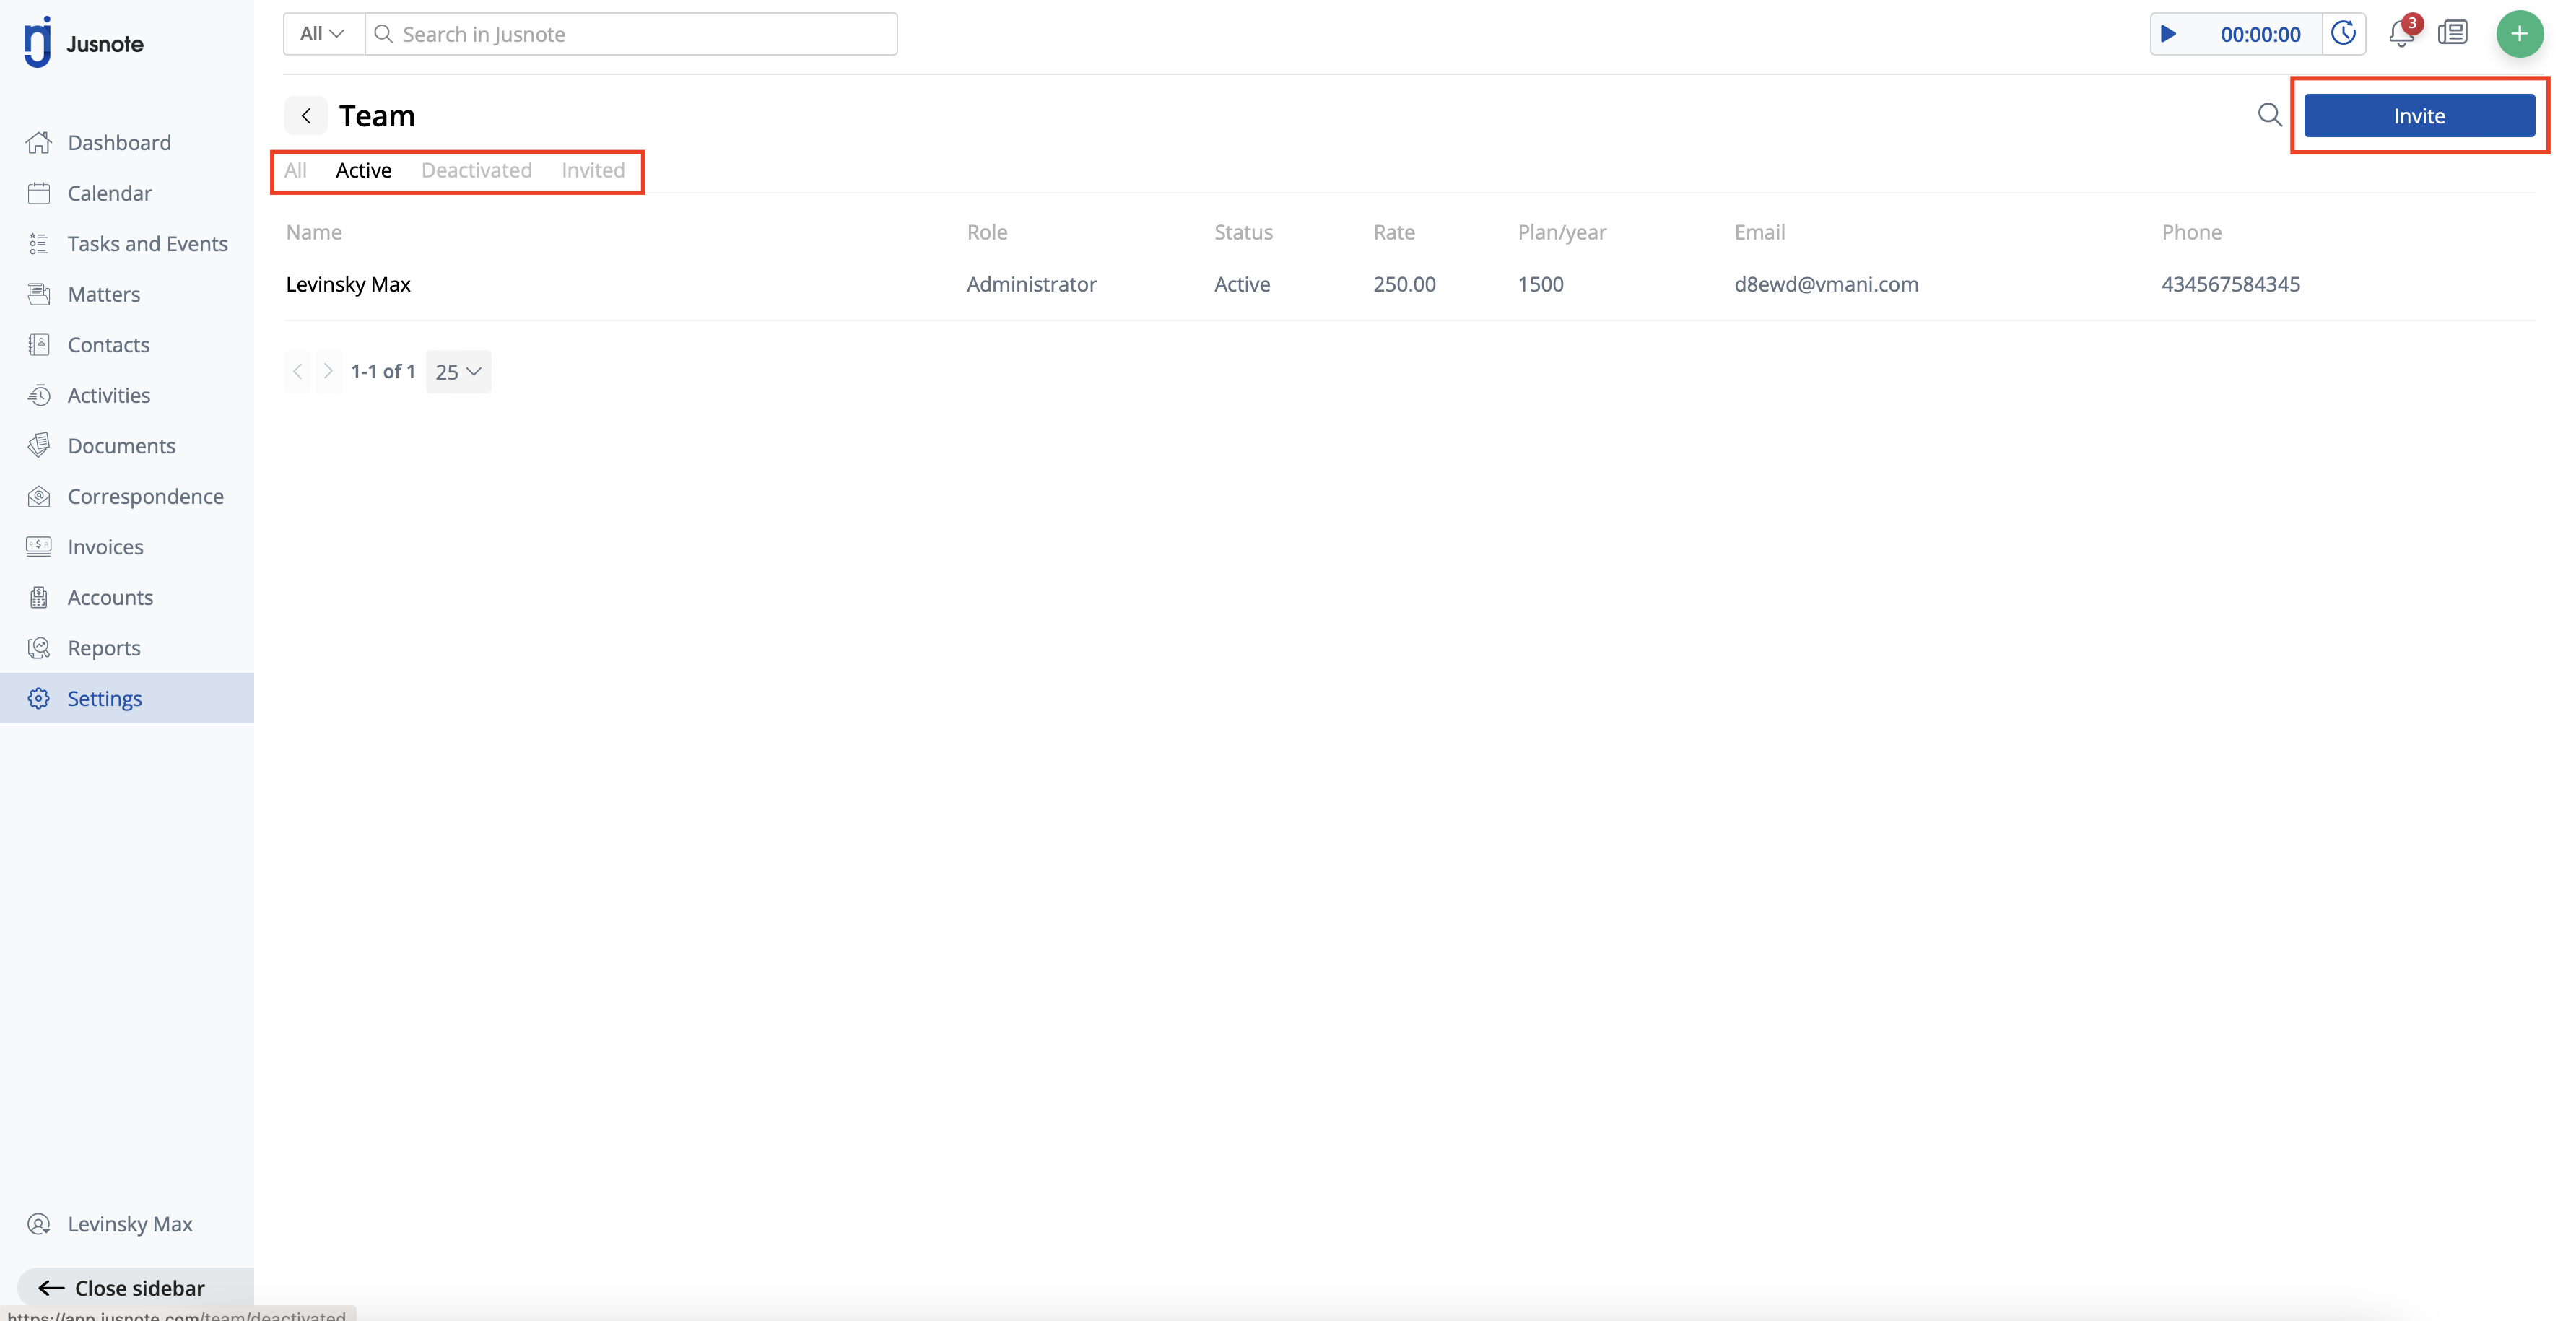Click the Status column header
The width and height of the screenshot is (2576, 1321).
(1243, 232)
